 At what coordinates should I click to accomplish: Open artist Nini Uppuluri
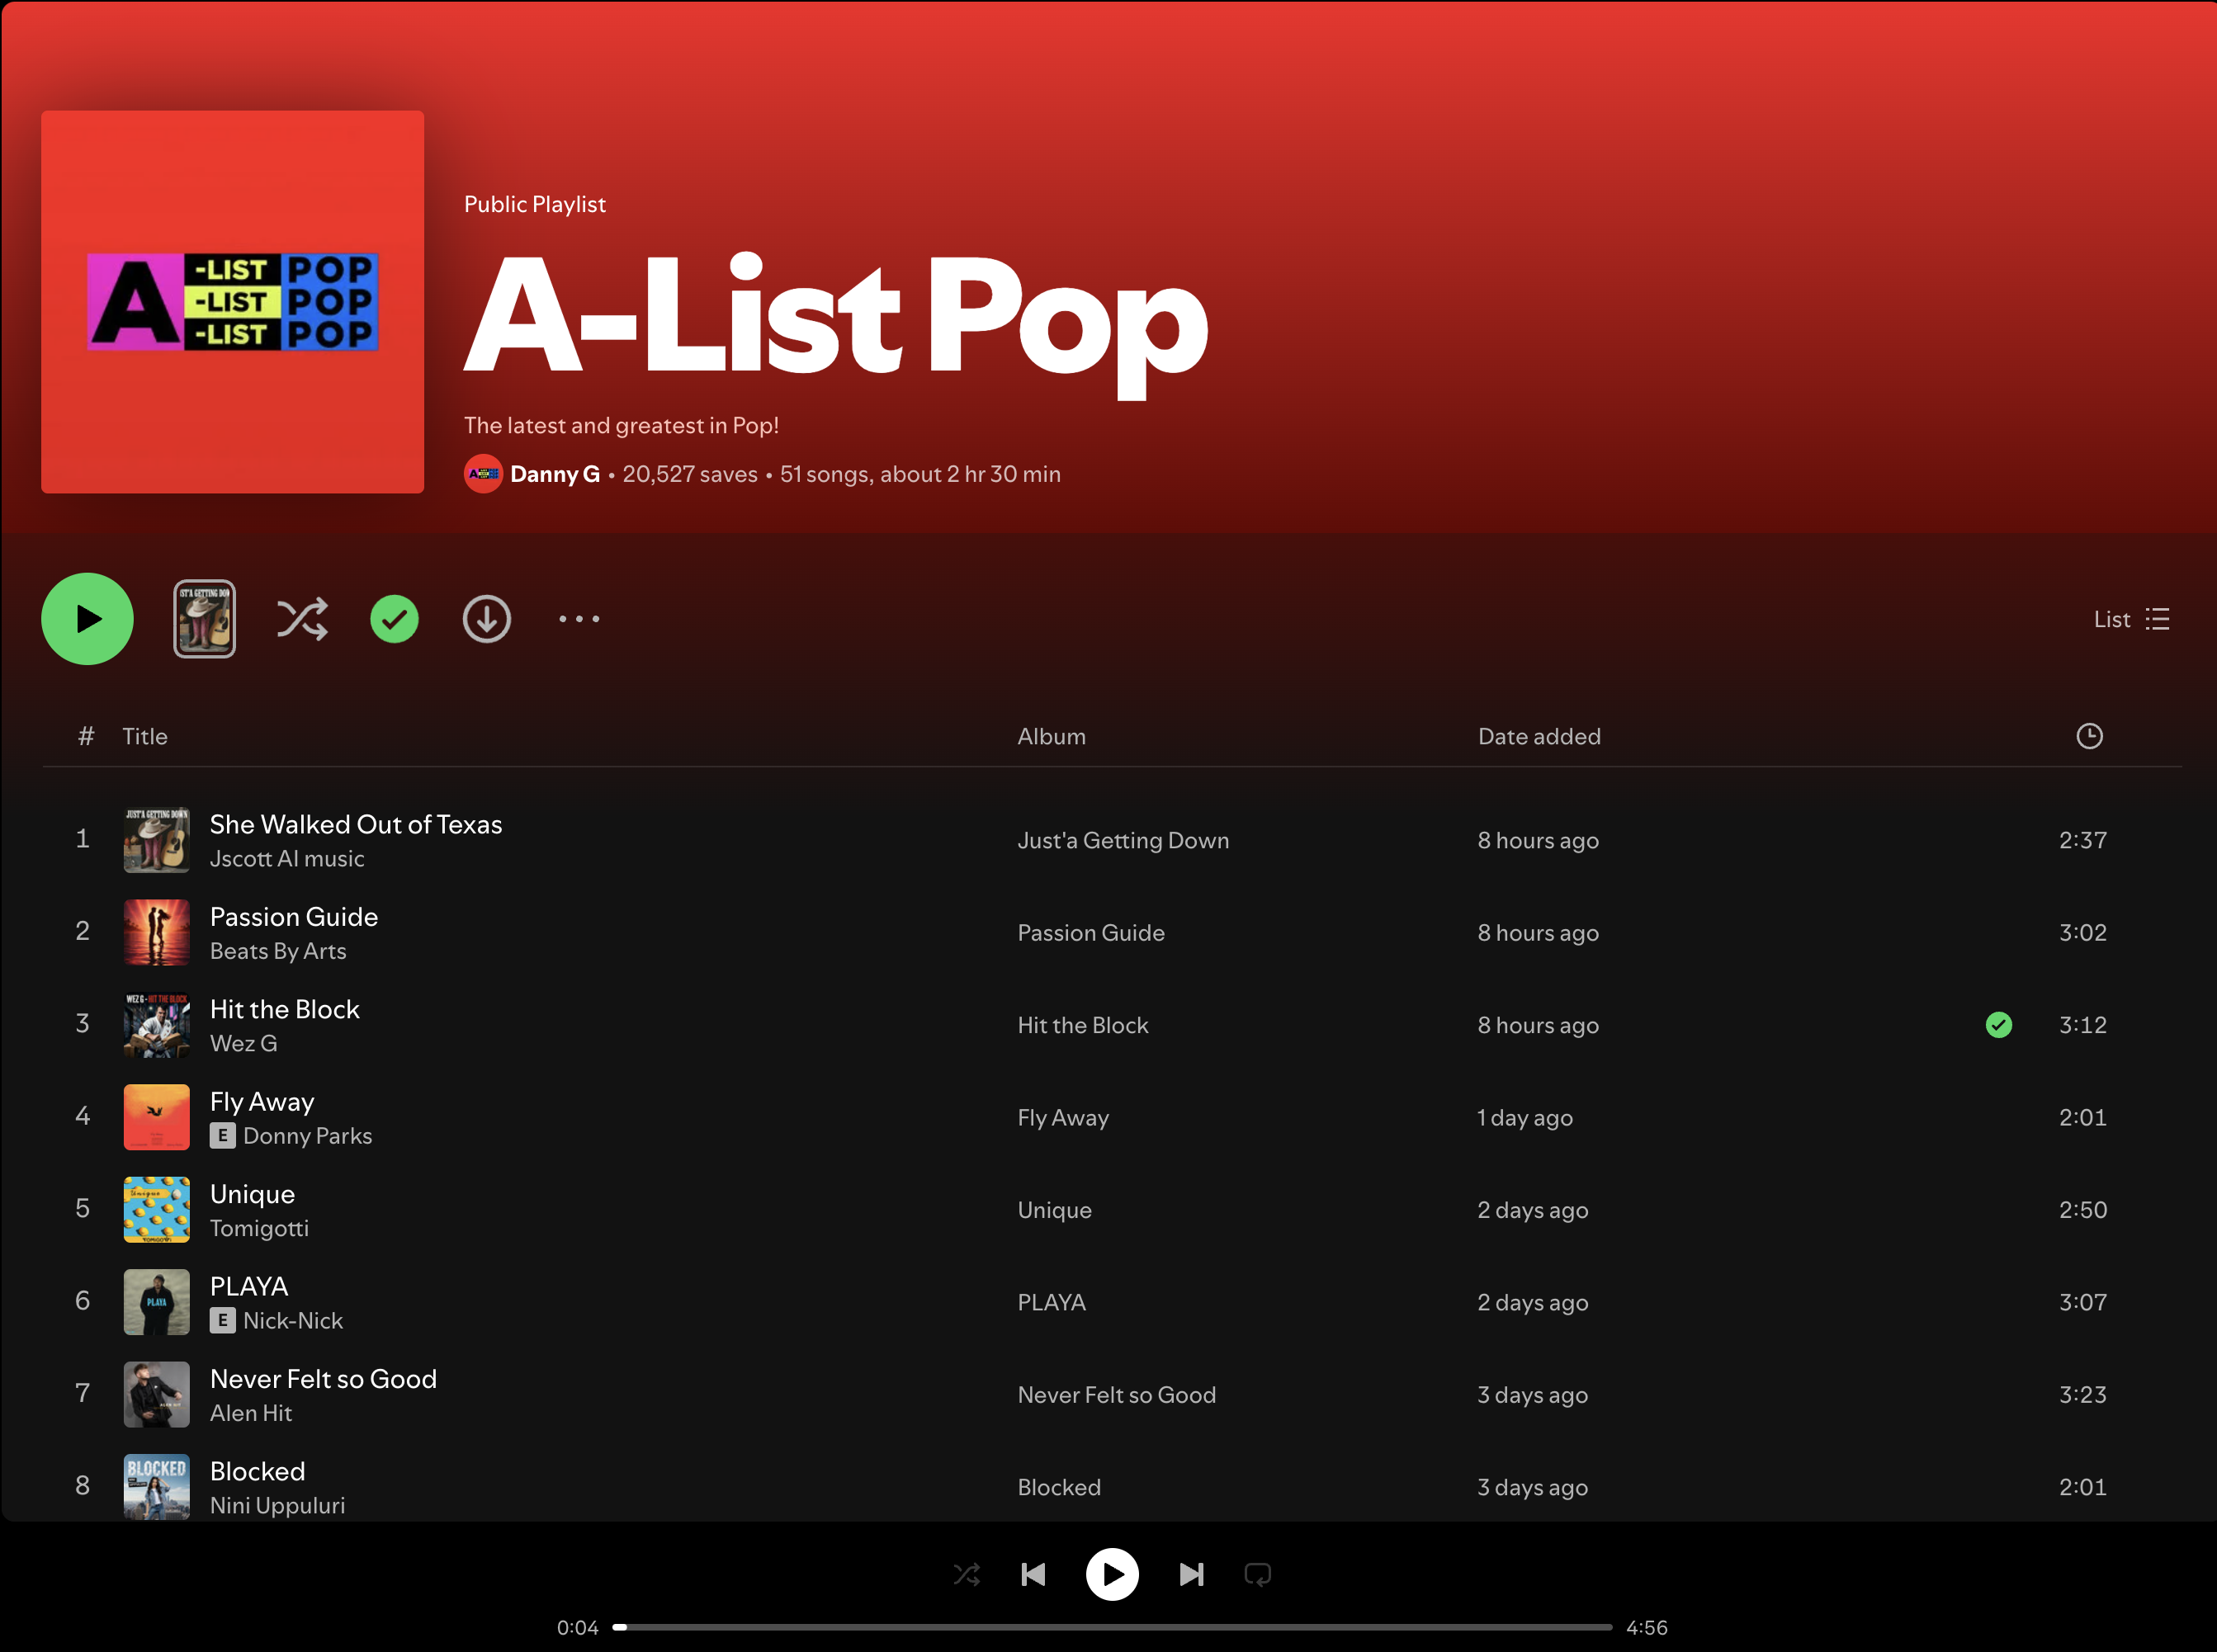click(x=277, y=1506)
